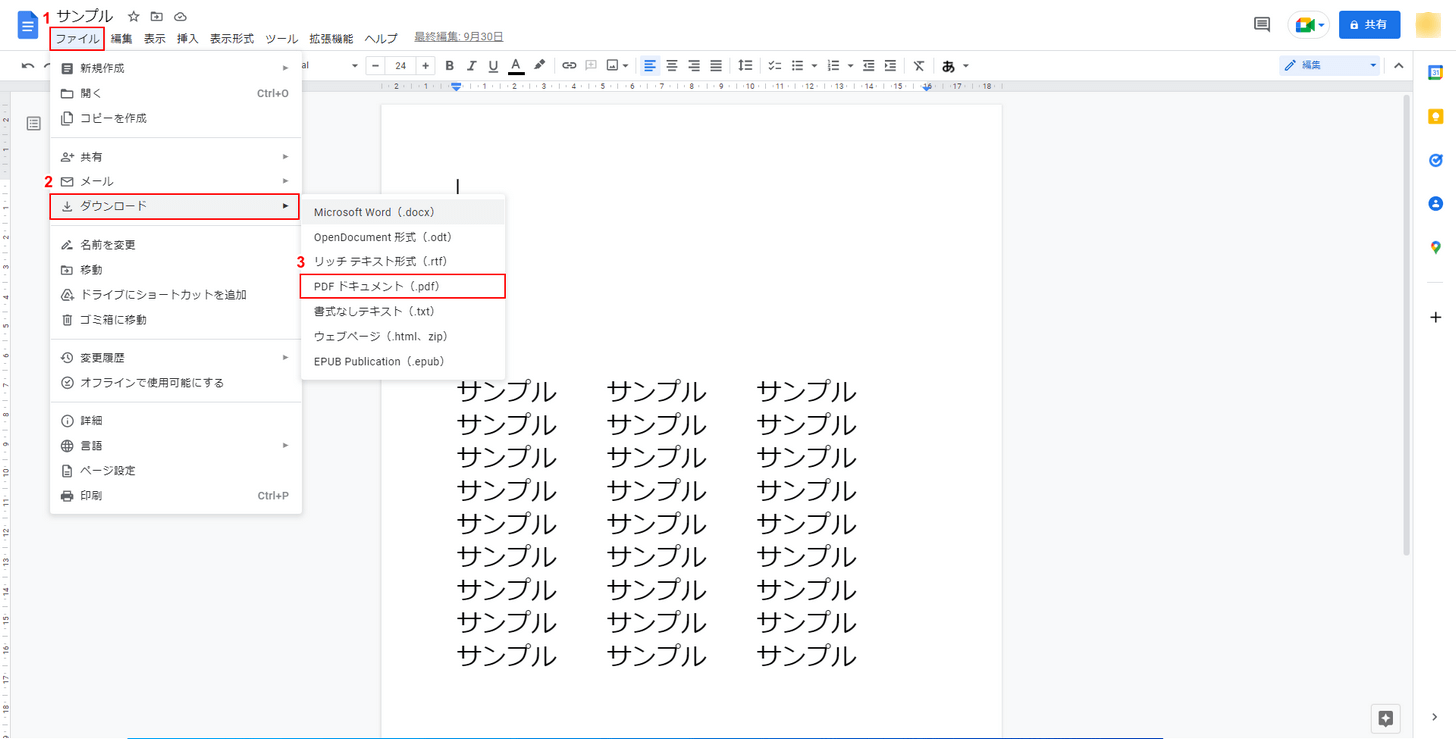
Task: Click the numbered list icon
Action: [834, 66]
